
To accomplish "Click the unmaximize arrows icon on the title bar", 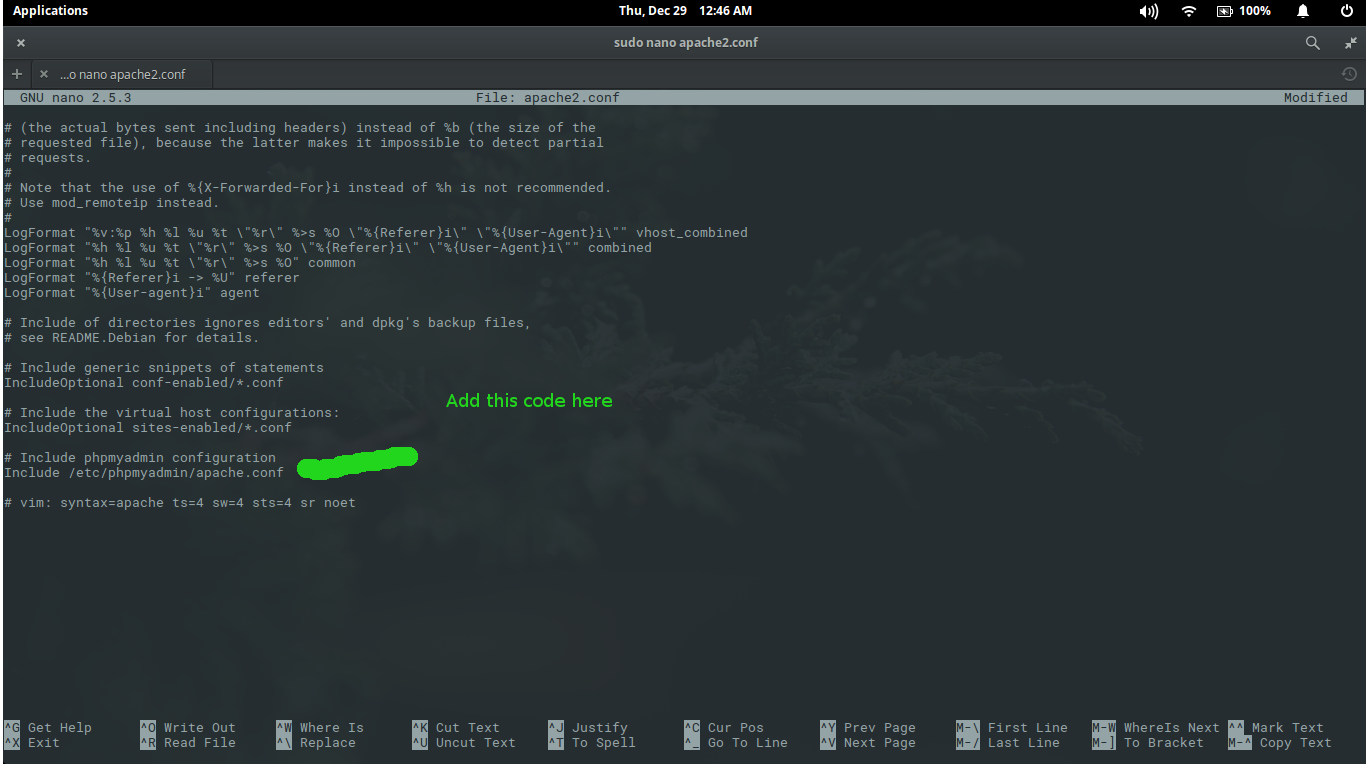I will click(1350, 42).
